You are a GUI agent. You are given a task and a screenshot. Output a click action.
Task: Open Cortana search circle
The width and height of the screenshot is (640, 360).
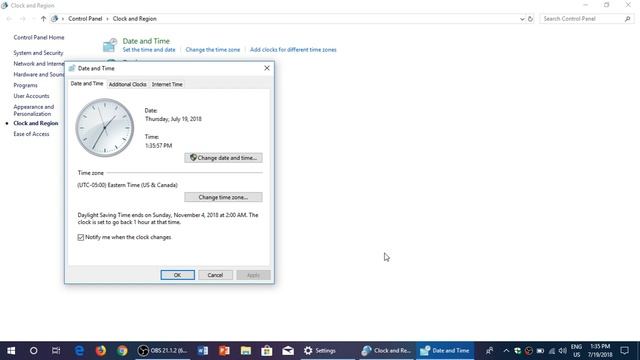click(x=33, y=351)
